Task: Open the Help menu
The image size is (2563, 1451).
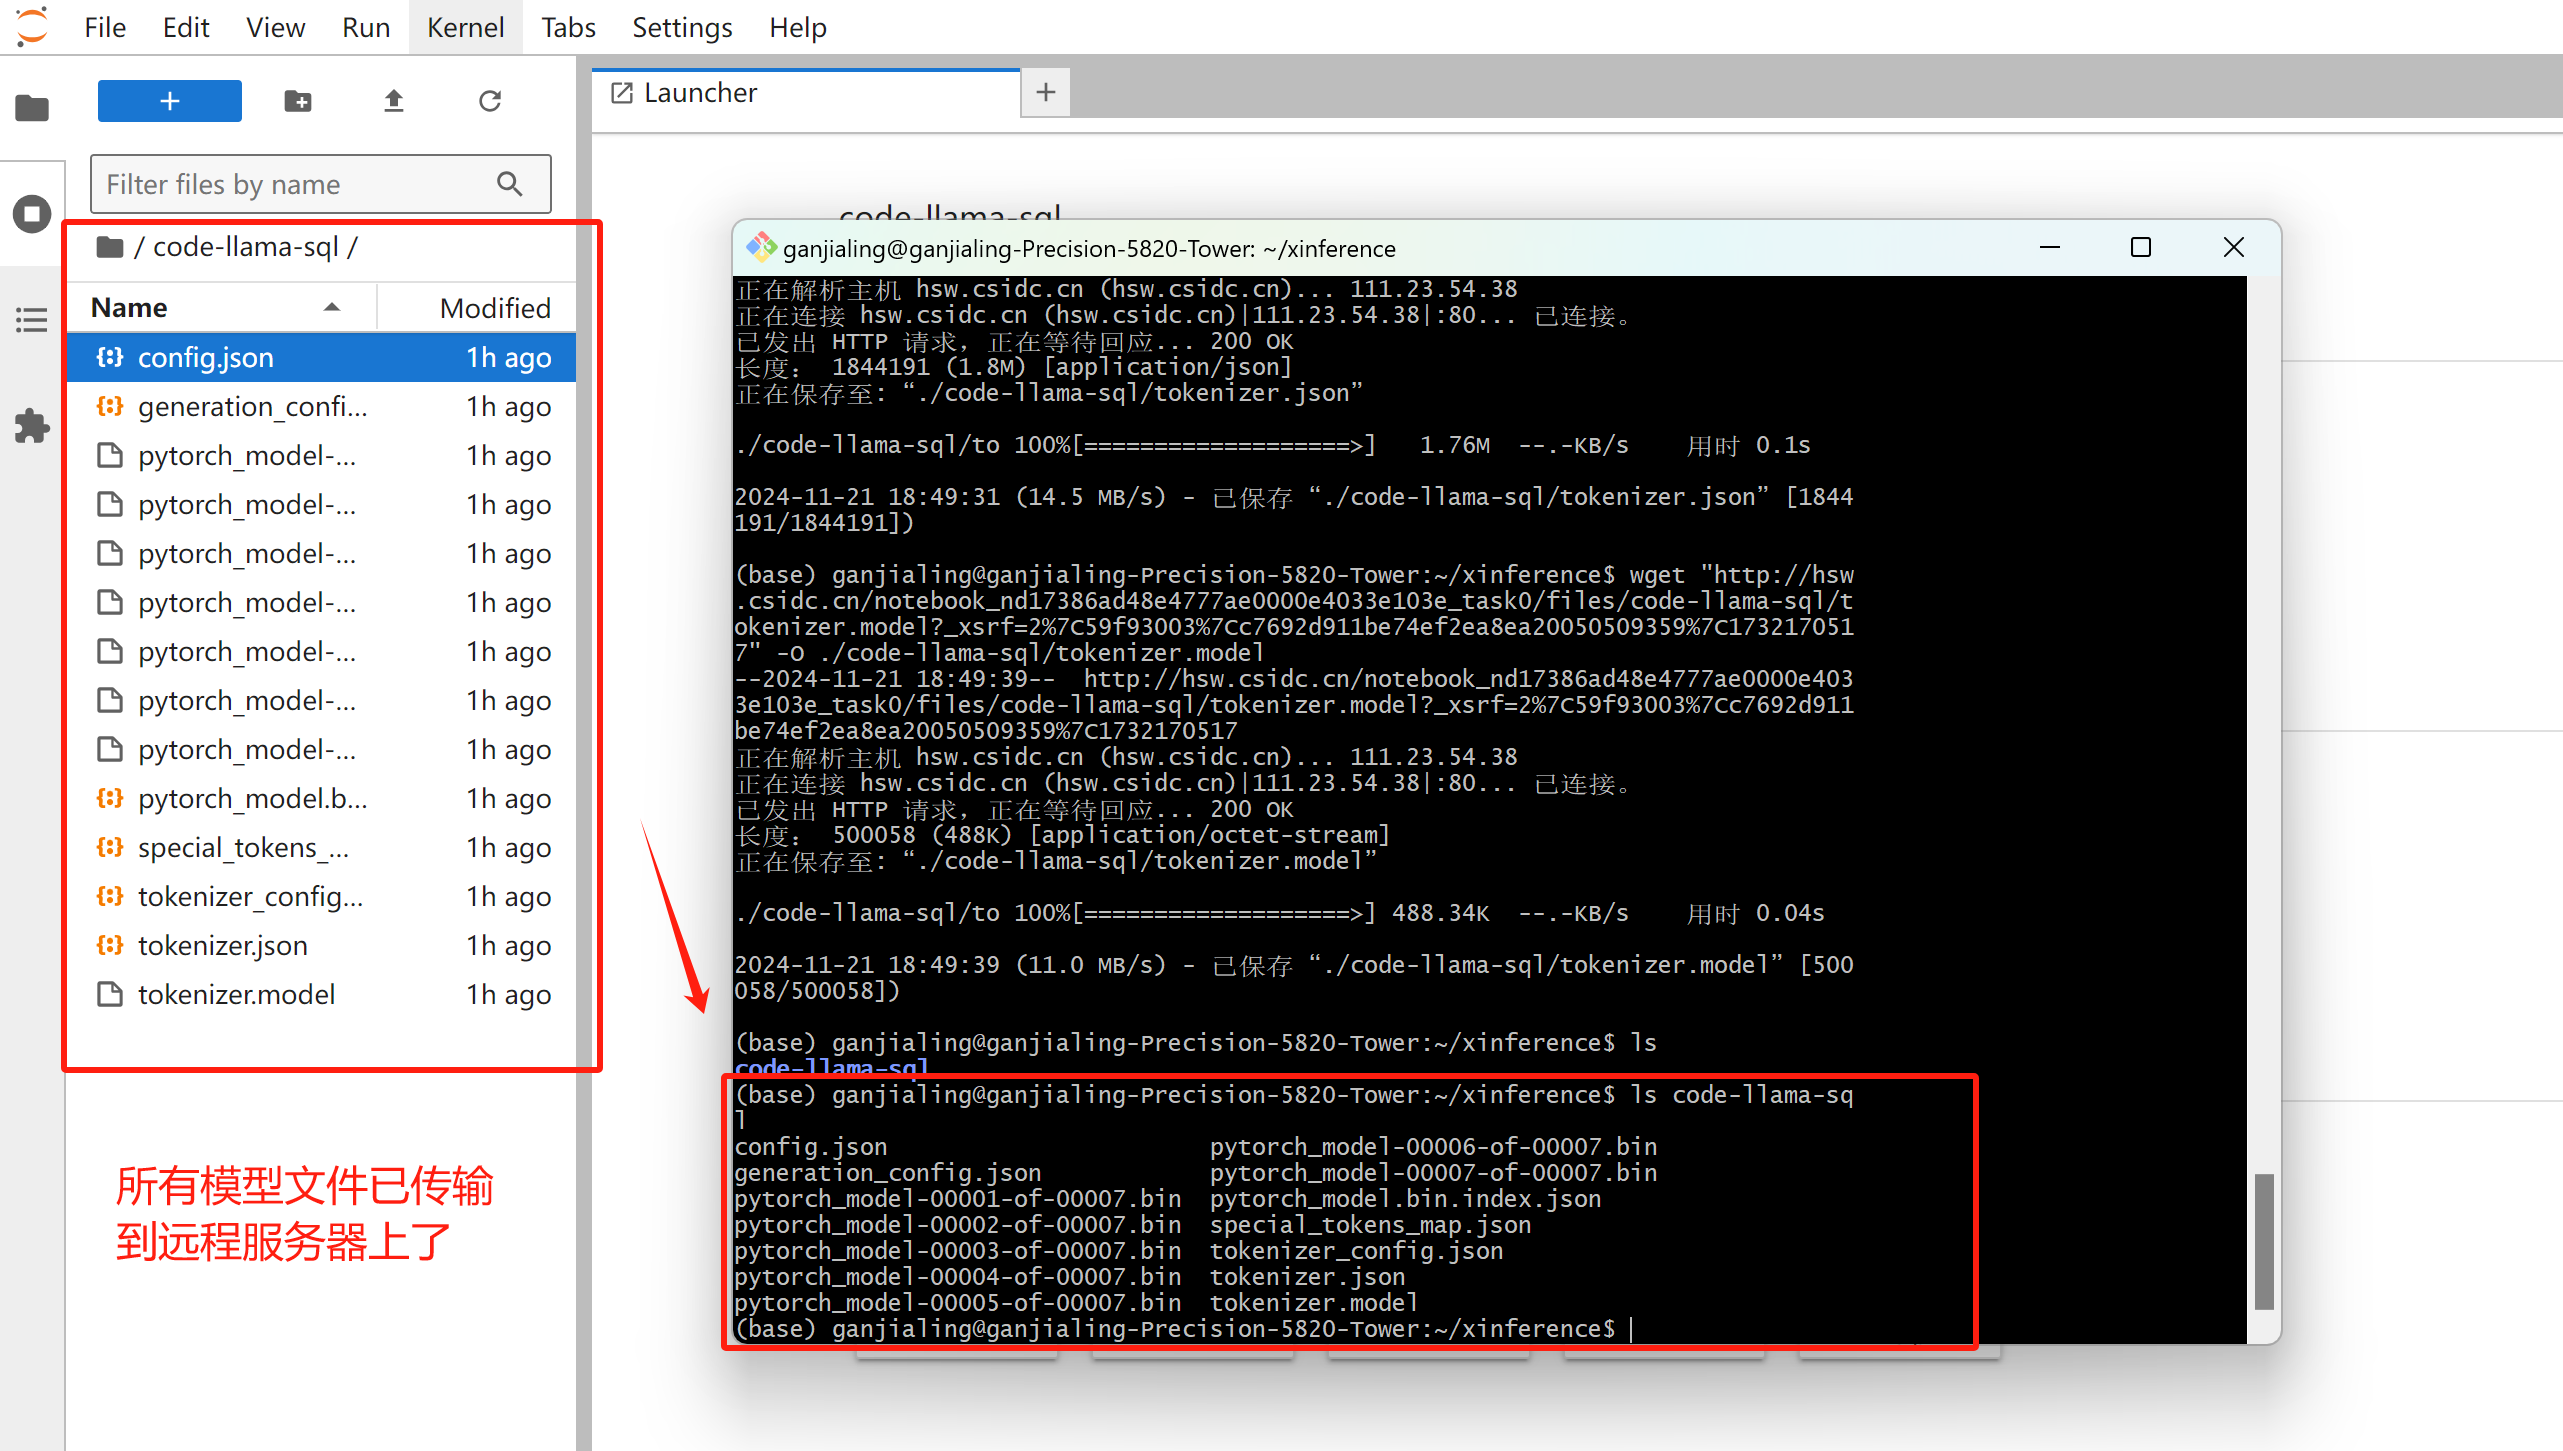Action: [x=797, y=27]
